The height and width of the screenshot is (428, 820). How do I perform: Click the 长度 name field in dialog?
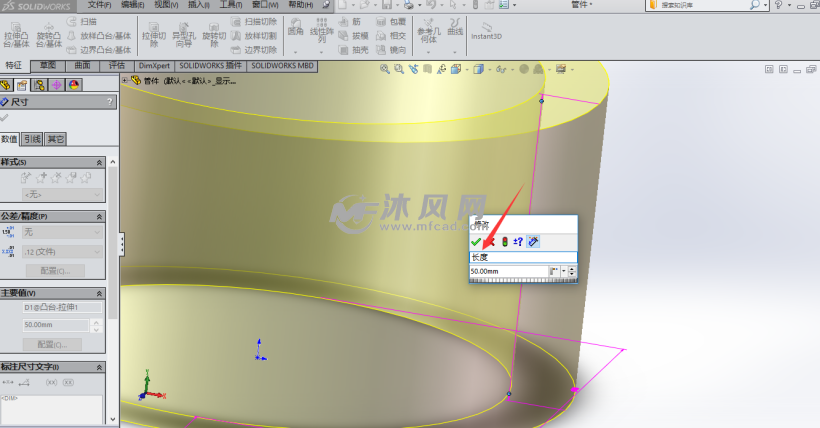523,257
